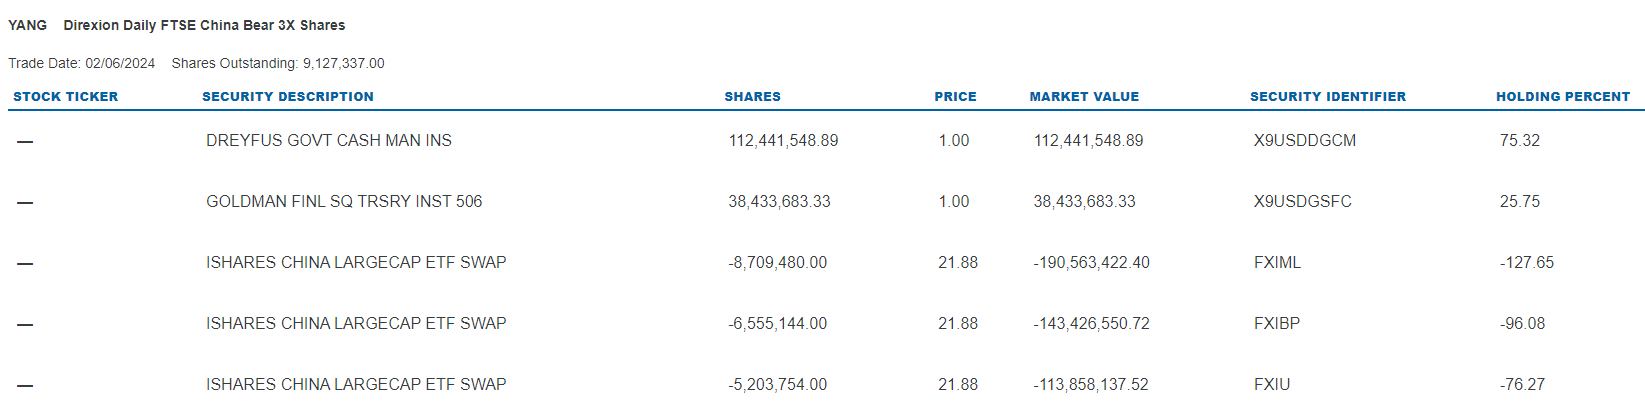Click the FXIML identifier cell
This screenshot has width=1645, height=413.
tap(1277, 263)
